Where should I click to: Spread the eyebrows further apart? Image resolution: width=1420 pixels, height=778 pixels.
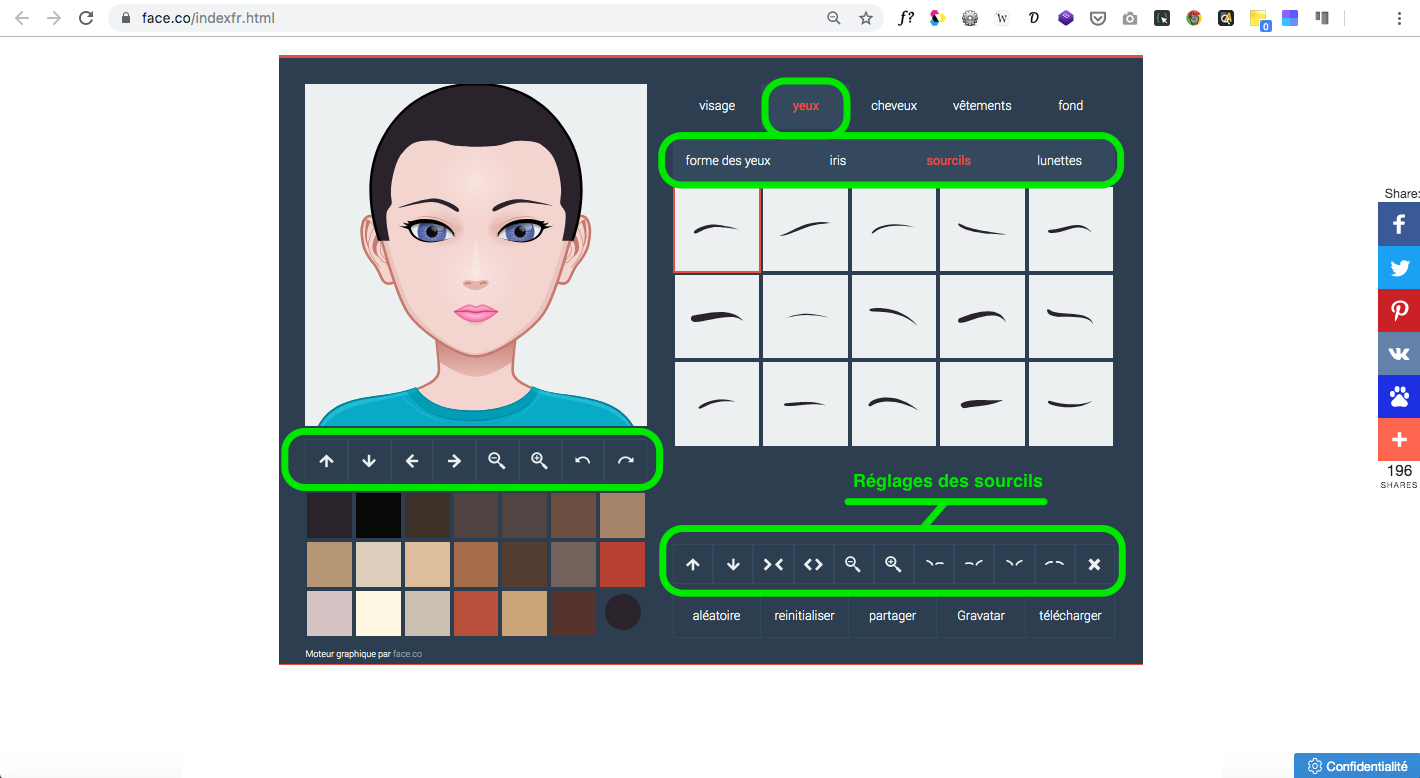(x=813, y=564)
